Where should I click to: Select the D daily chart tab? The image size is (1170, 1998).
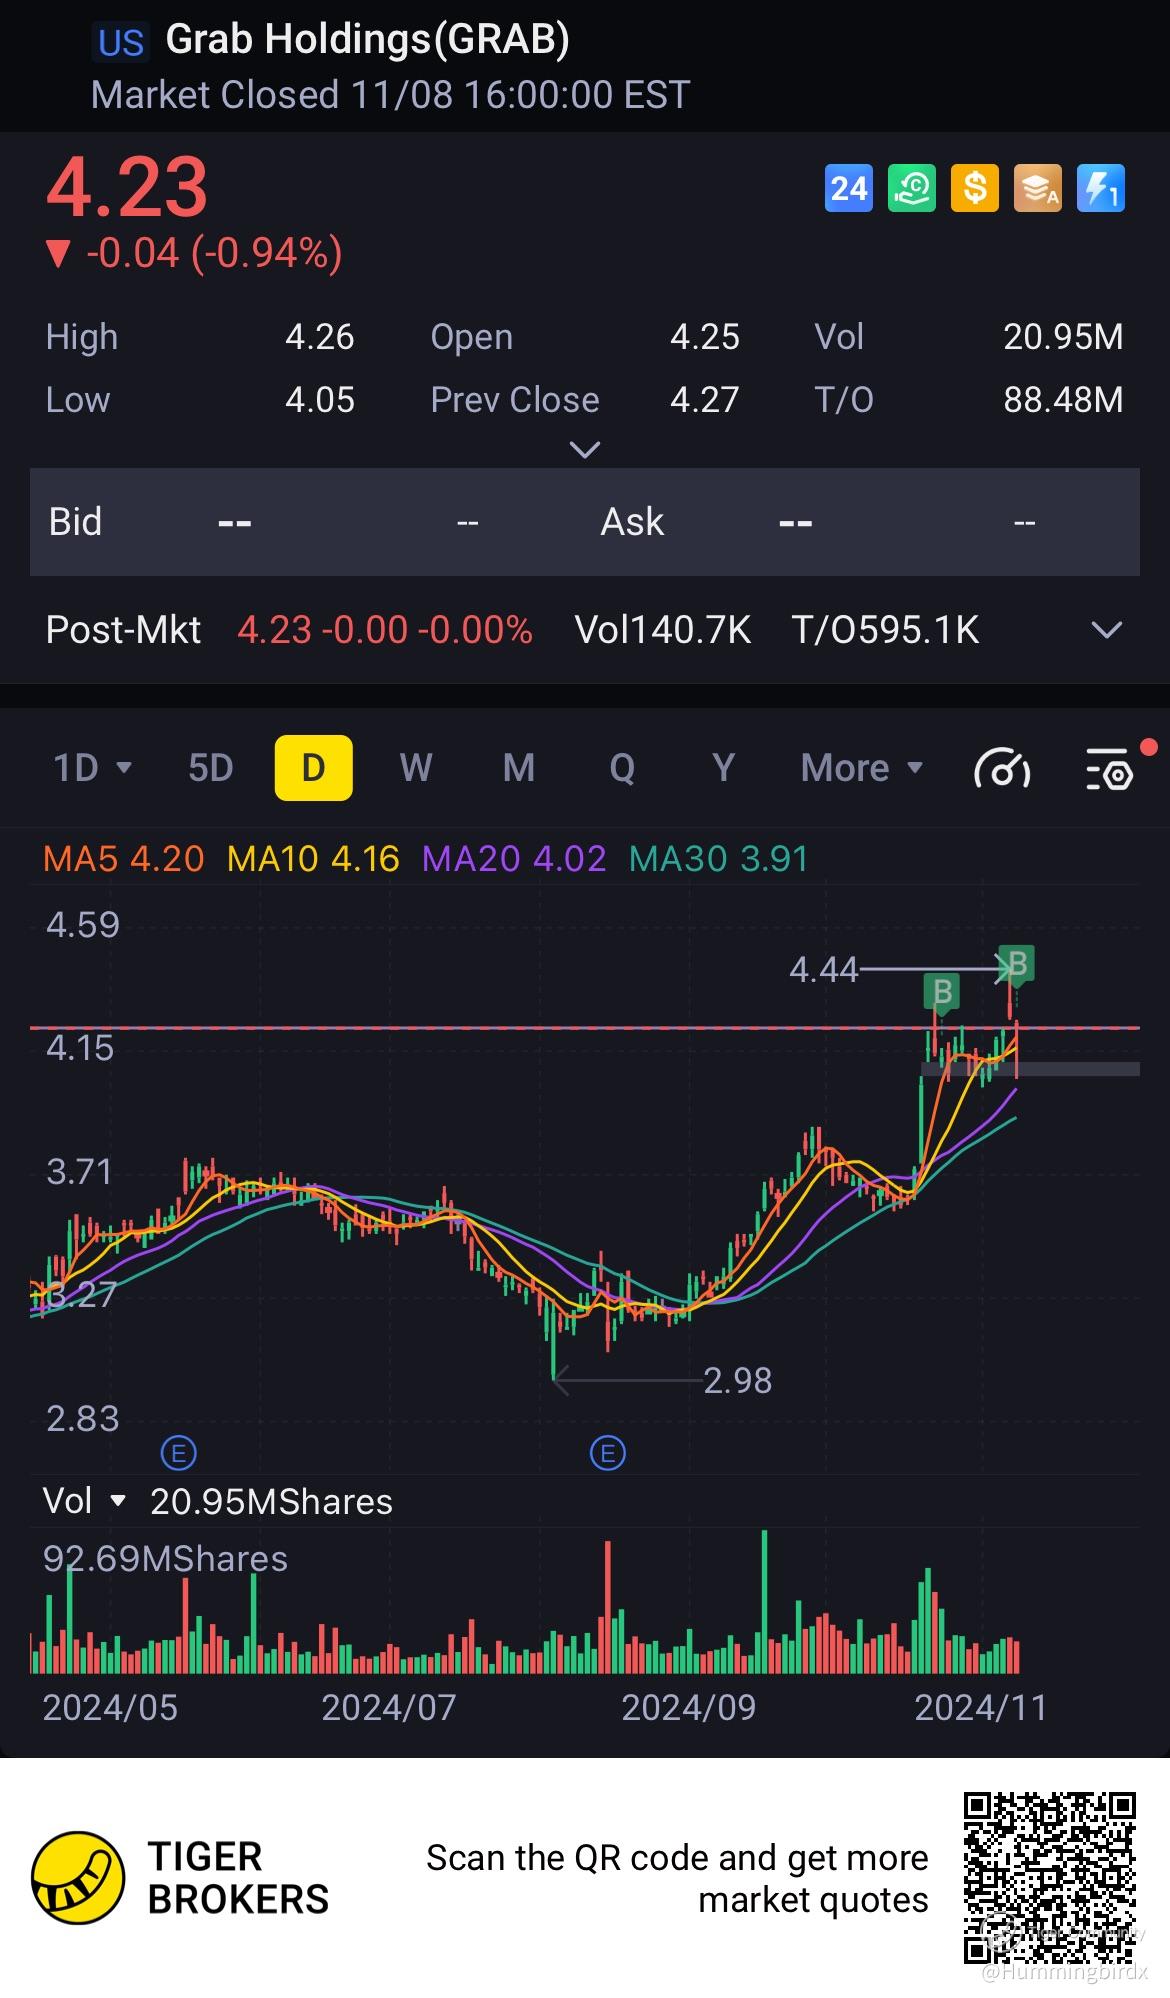[314, 768]
